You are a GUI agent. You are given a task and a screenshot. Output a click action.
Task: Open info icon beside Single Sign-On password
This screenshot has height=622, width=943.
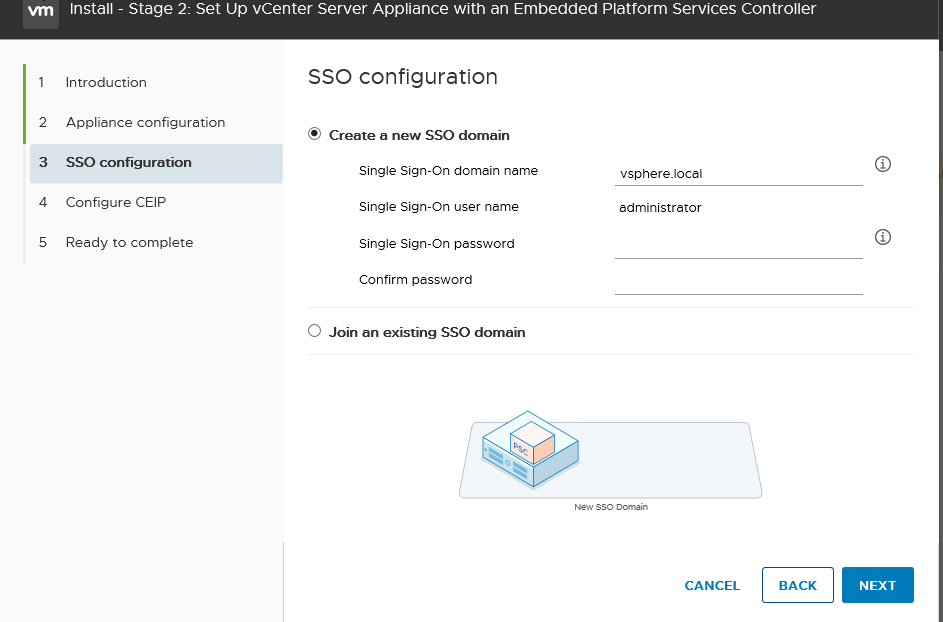pyautogui.click(x=882, y=237)
